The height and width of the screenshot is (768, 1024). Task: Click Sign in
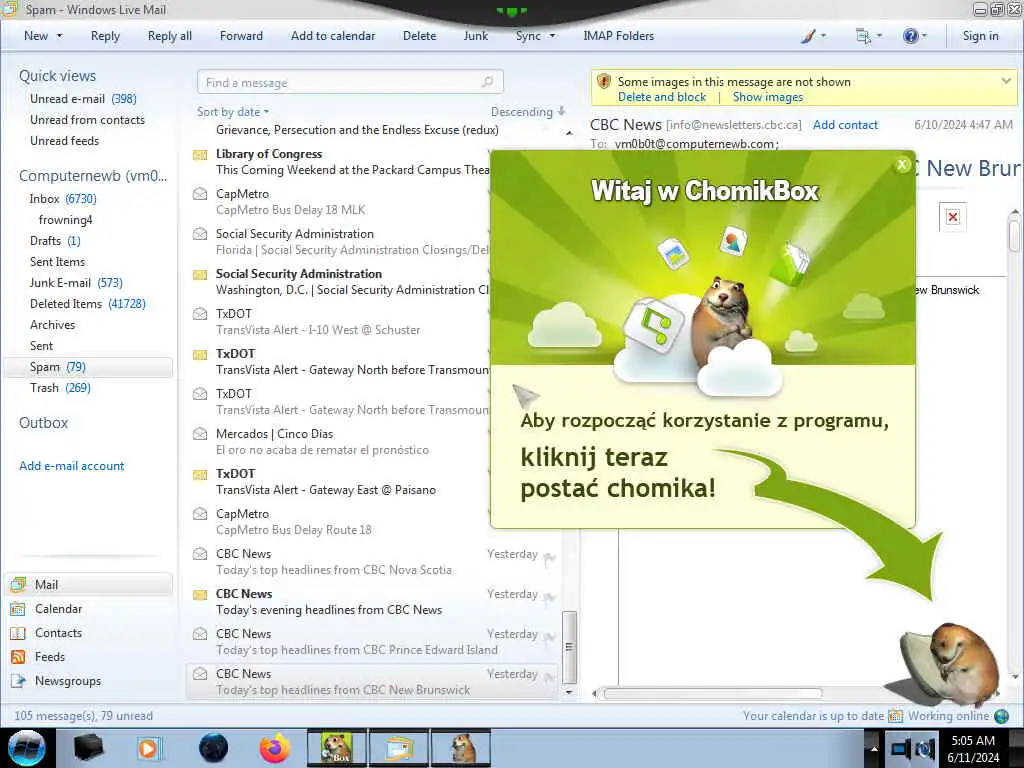980,36
